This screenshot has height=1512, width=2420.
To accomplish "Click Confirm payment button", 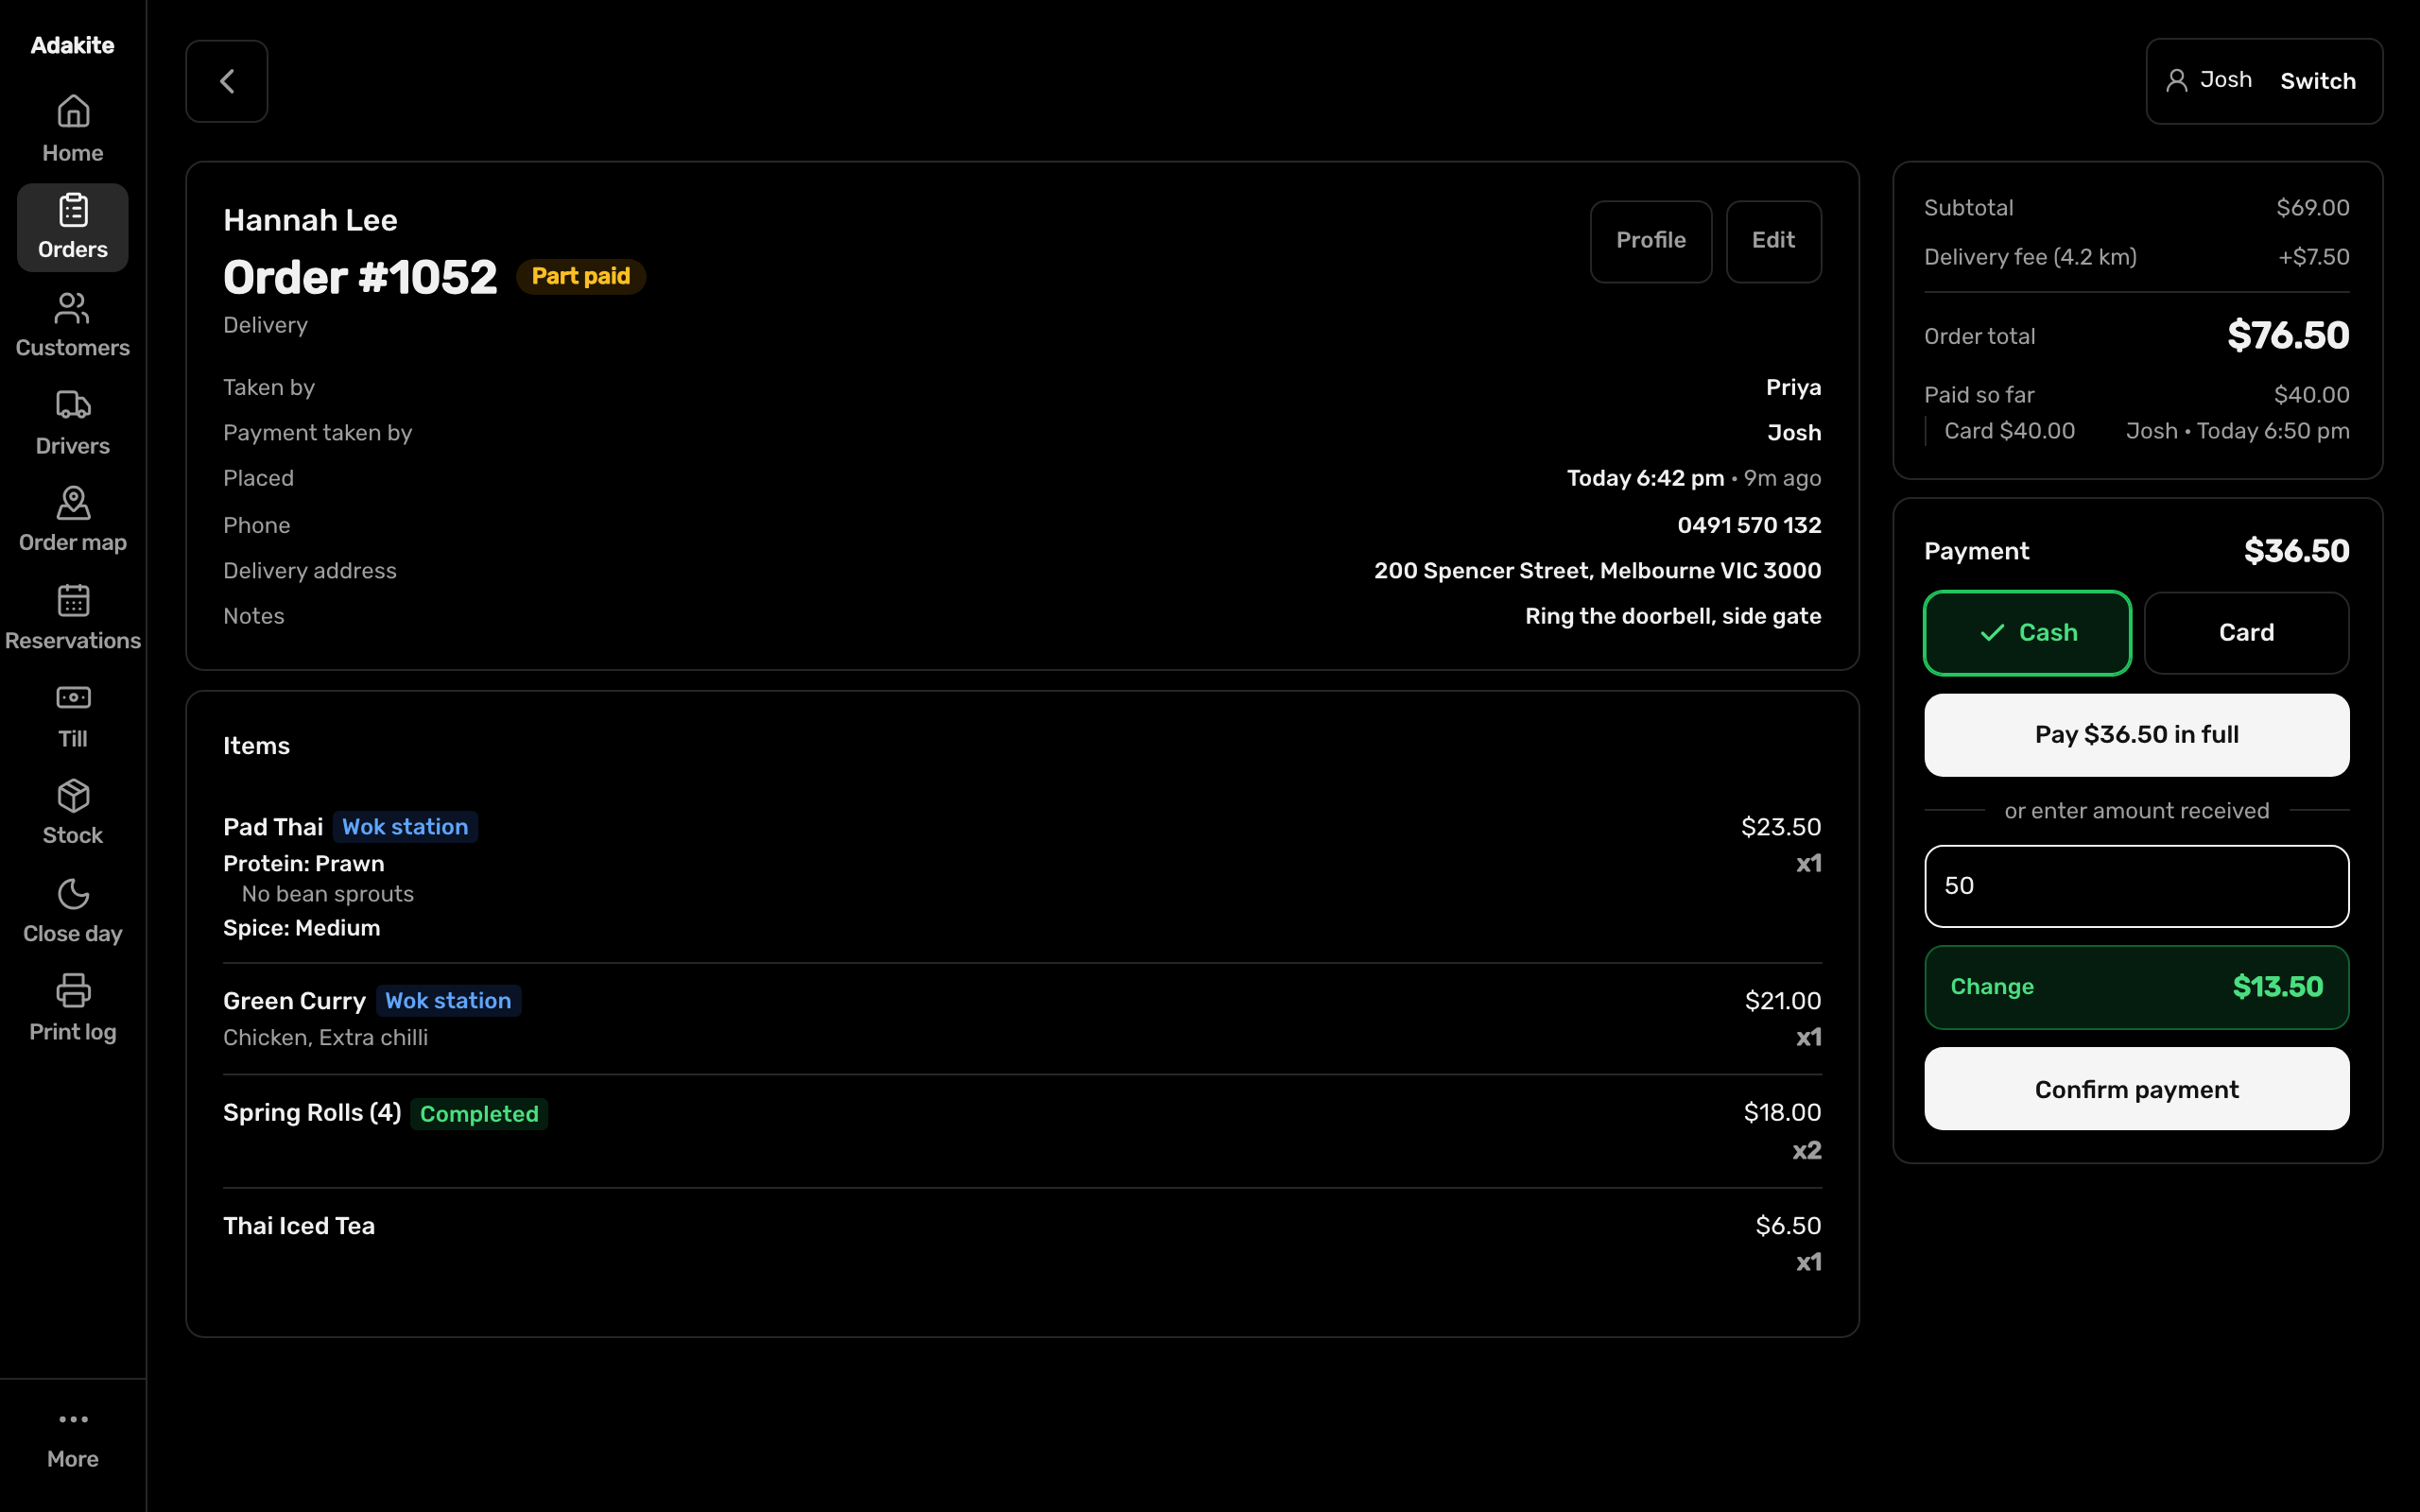I will tap(2136, 1089).
